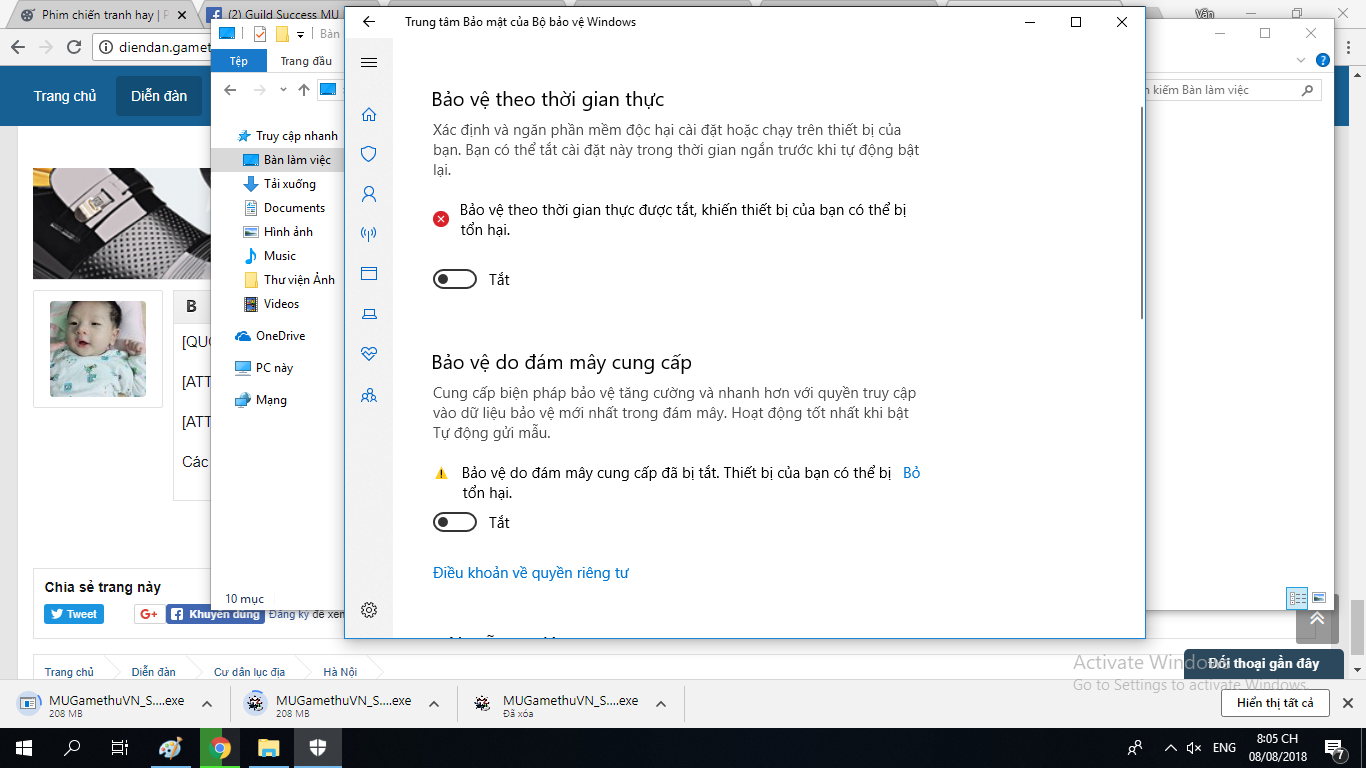This screenshot has height=768, width=1366.
Task: Open options chevron for deleted (Đã xóa) download
Action: [661, 704]
